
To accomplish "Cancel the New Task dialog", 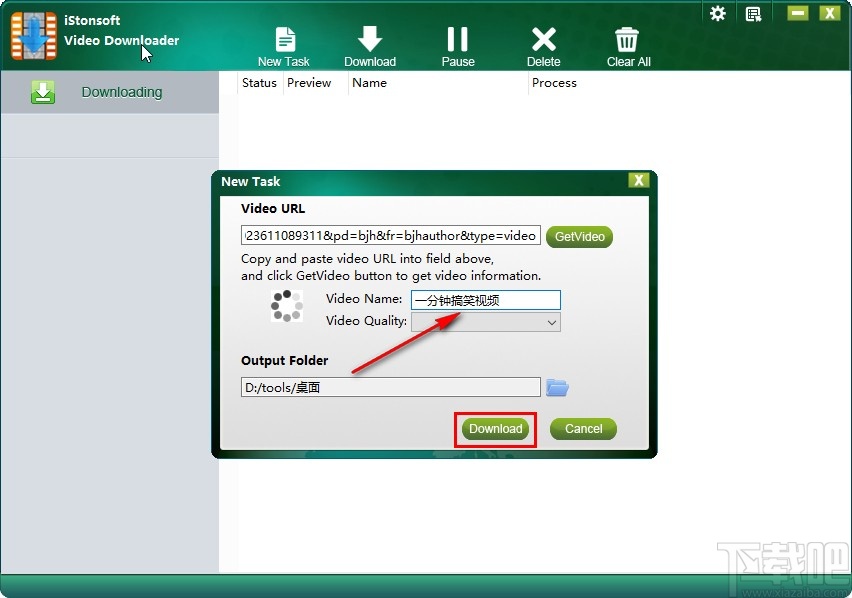I will [583, 428].
